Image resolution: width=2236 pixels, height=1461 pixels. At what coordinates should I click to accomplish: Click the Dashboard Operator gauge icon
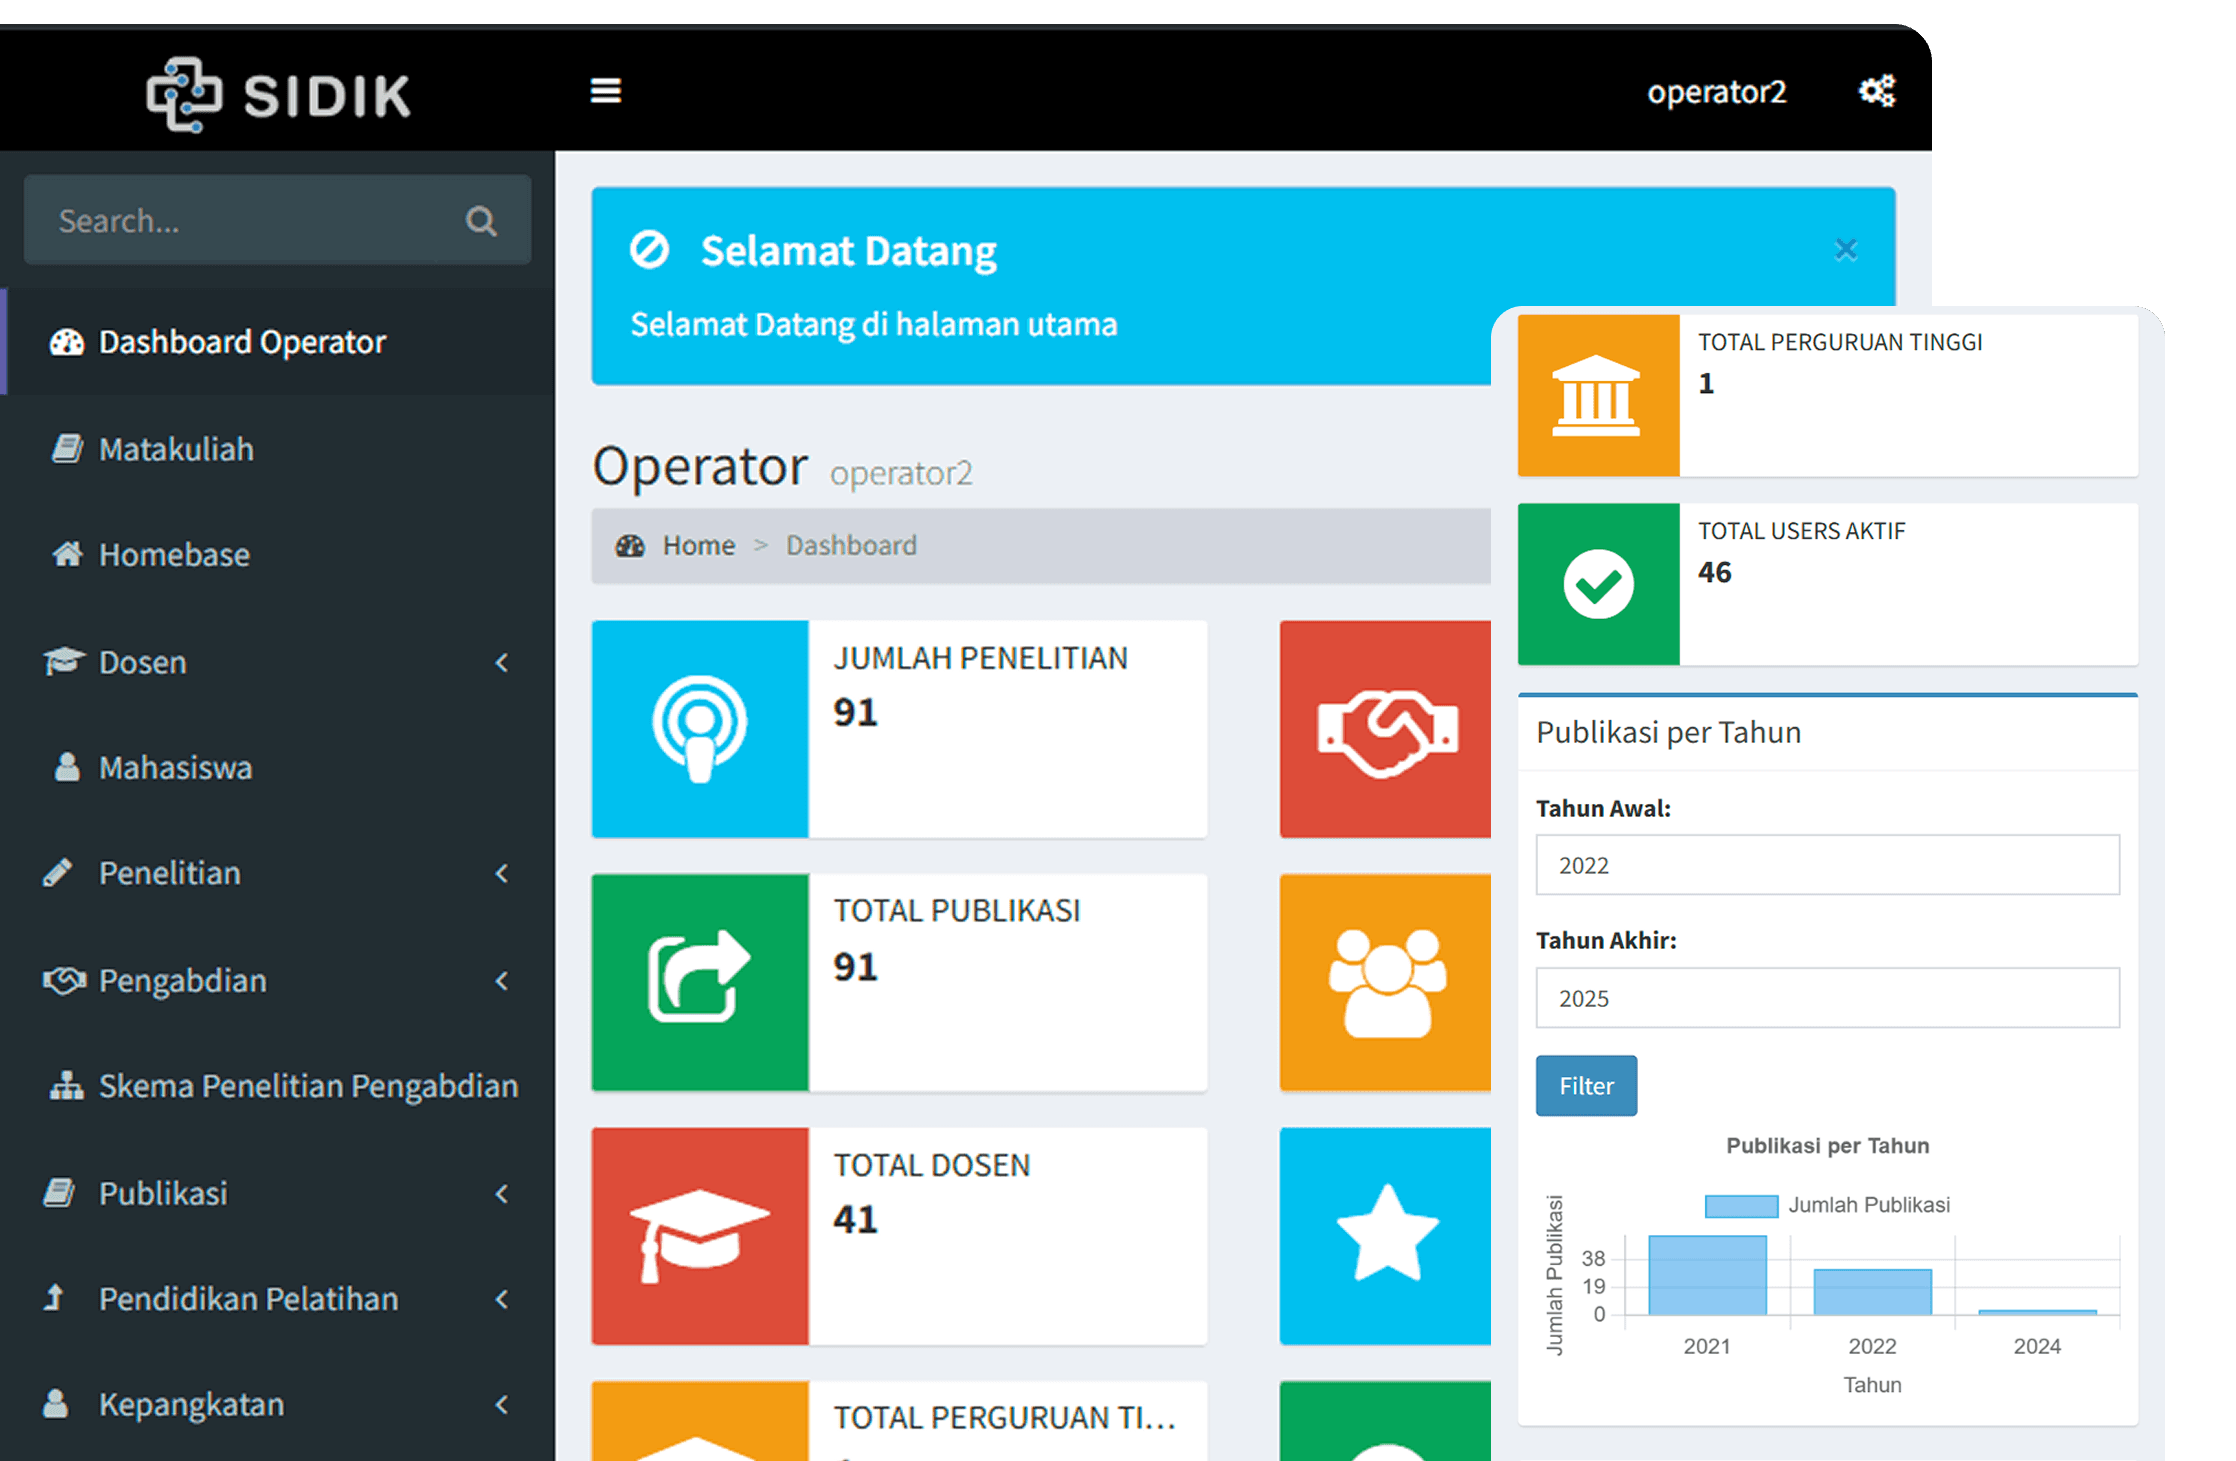[67, 342]
